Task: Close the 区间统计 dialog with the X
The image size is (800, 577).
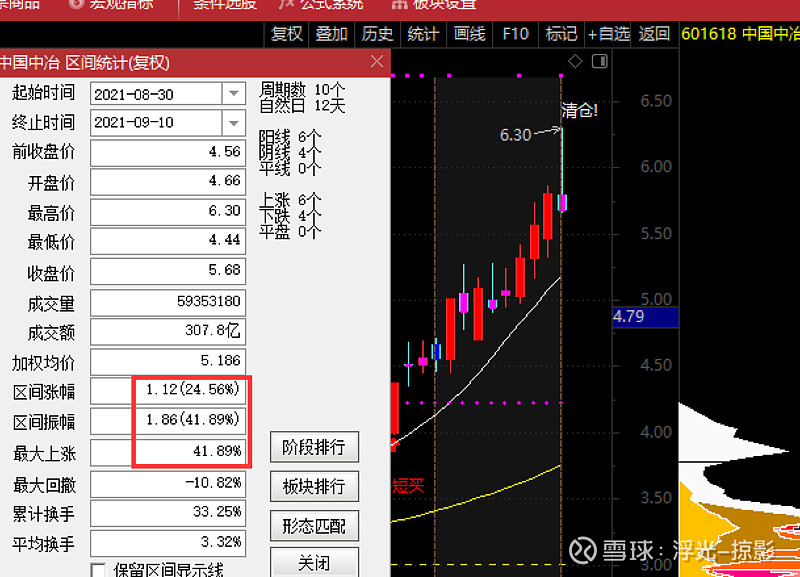Action: [x=377, y=62]
